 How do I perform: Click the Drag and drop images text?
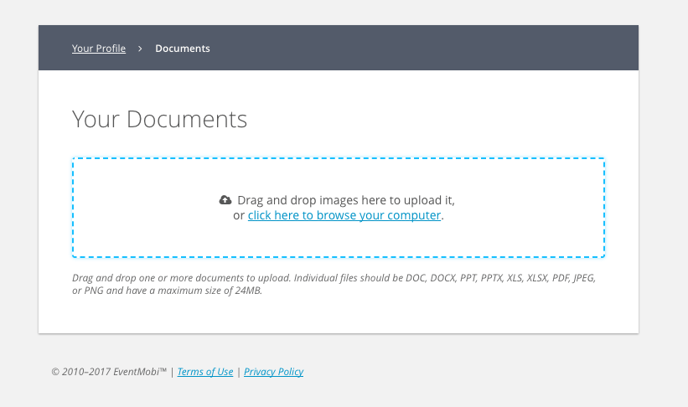[346, 200]
